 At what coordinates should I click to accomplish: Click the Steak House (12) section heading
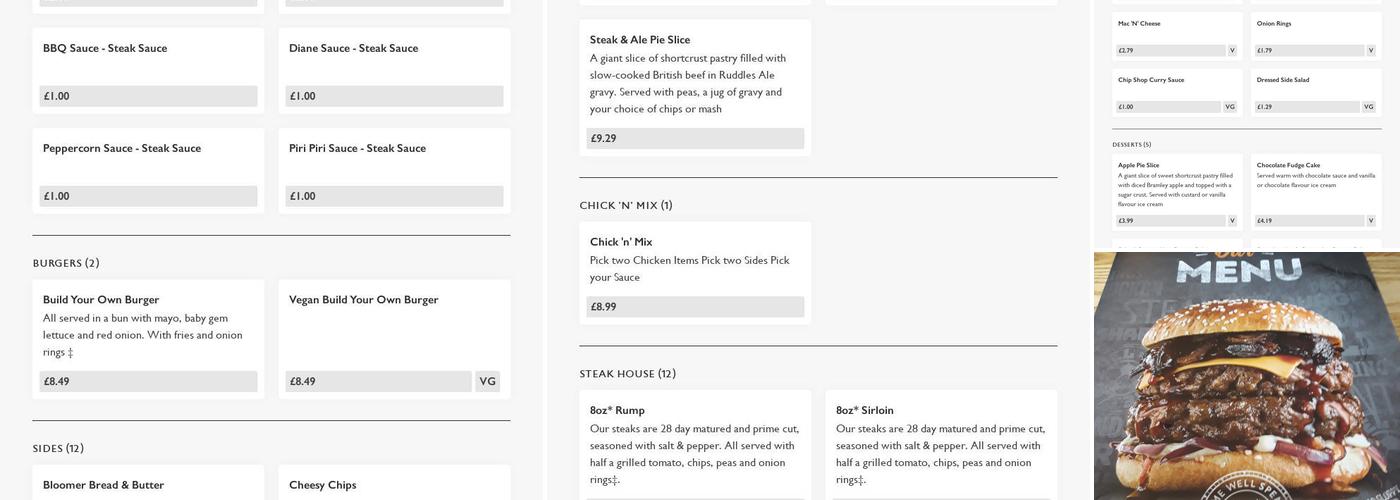coord(628,374)
